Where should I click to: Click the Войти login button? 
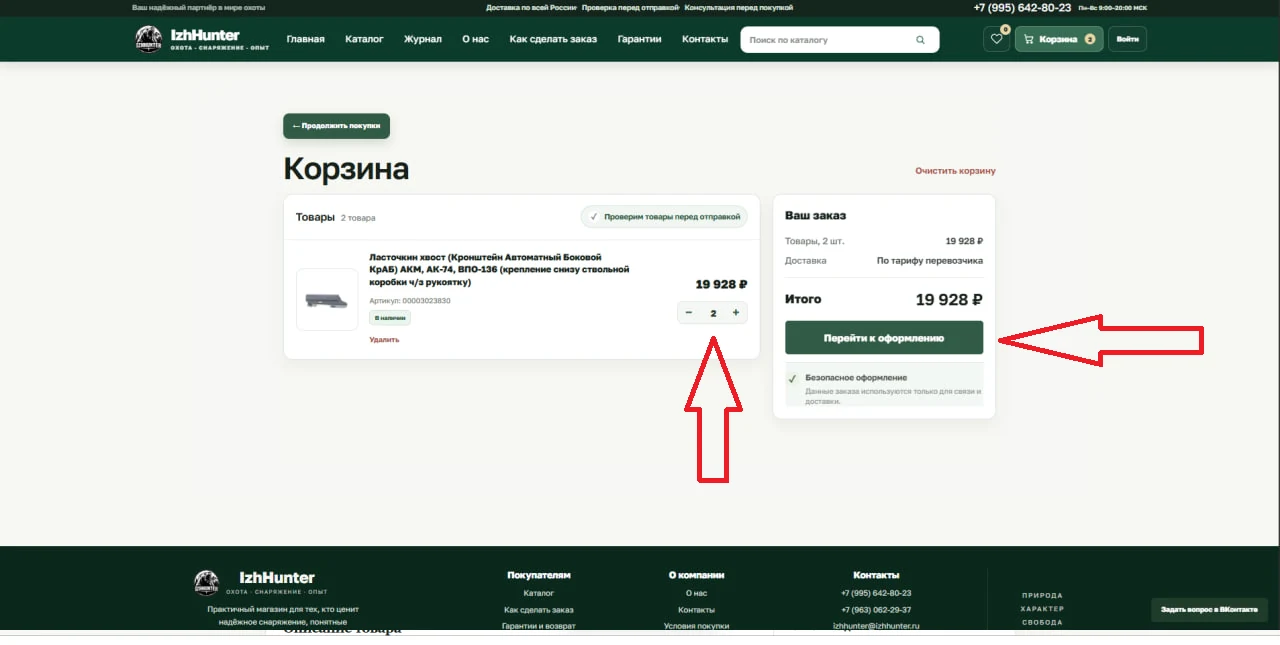(1127, 39)
